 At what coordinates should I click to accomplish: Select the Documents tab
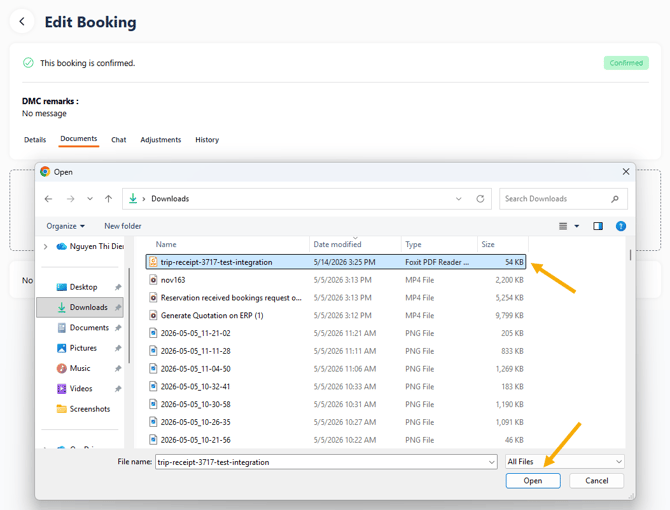pyautogui.click(x=79, y=139)
